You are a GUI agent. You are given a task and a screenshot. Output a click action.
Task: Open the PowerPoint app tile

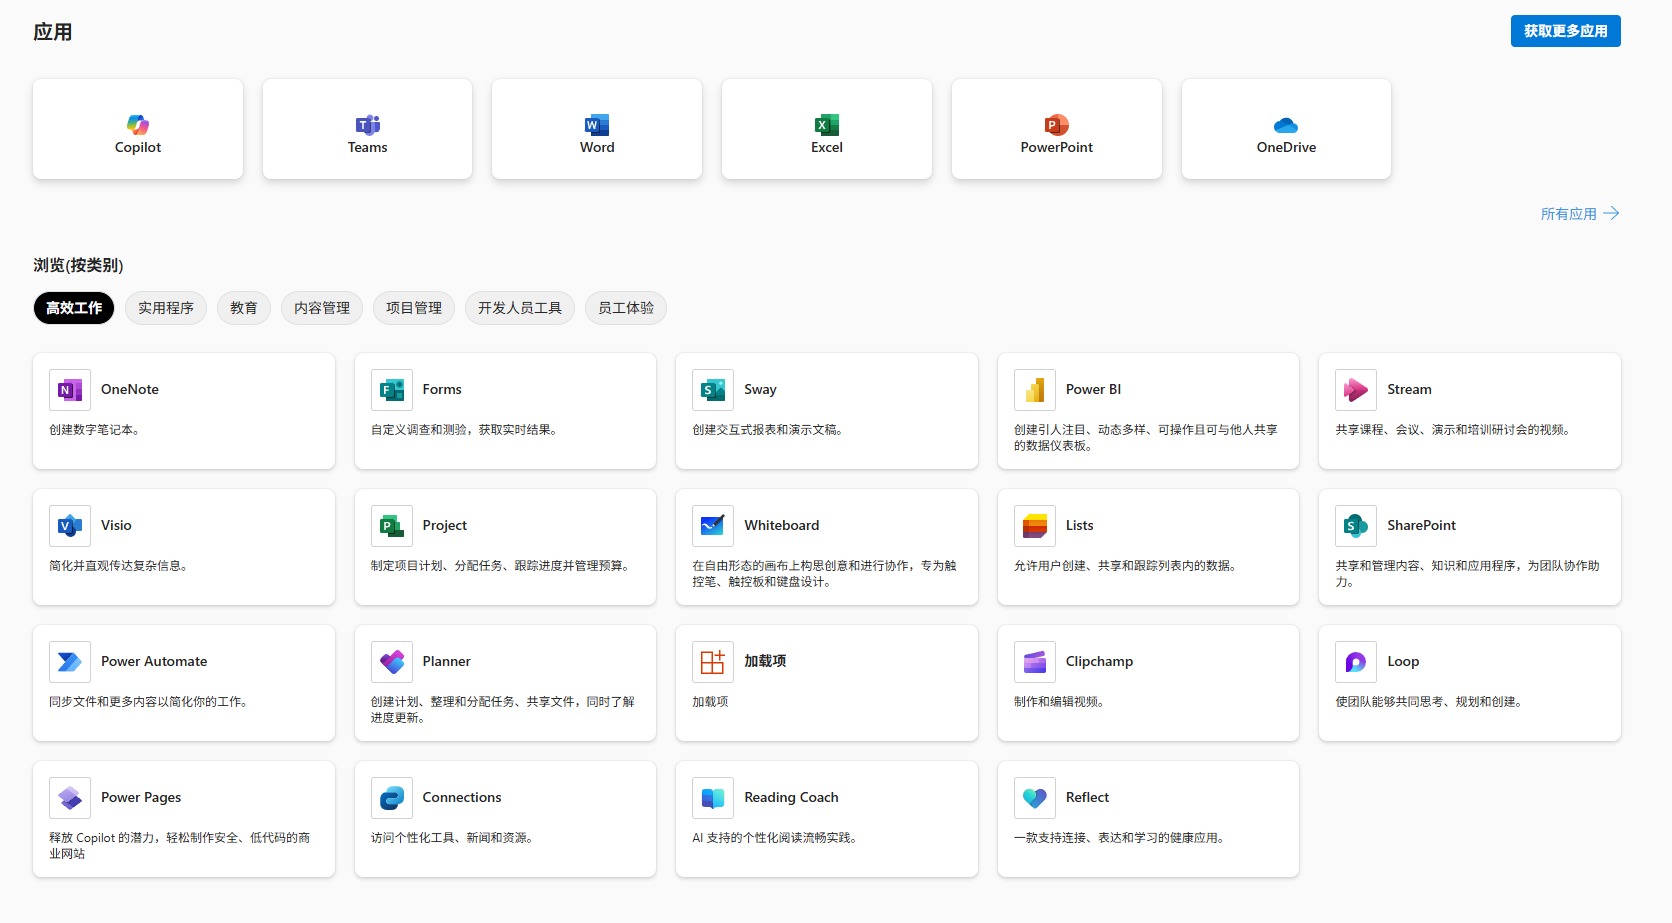pyautogui.click(x=1056, y=130)
